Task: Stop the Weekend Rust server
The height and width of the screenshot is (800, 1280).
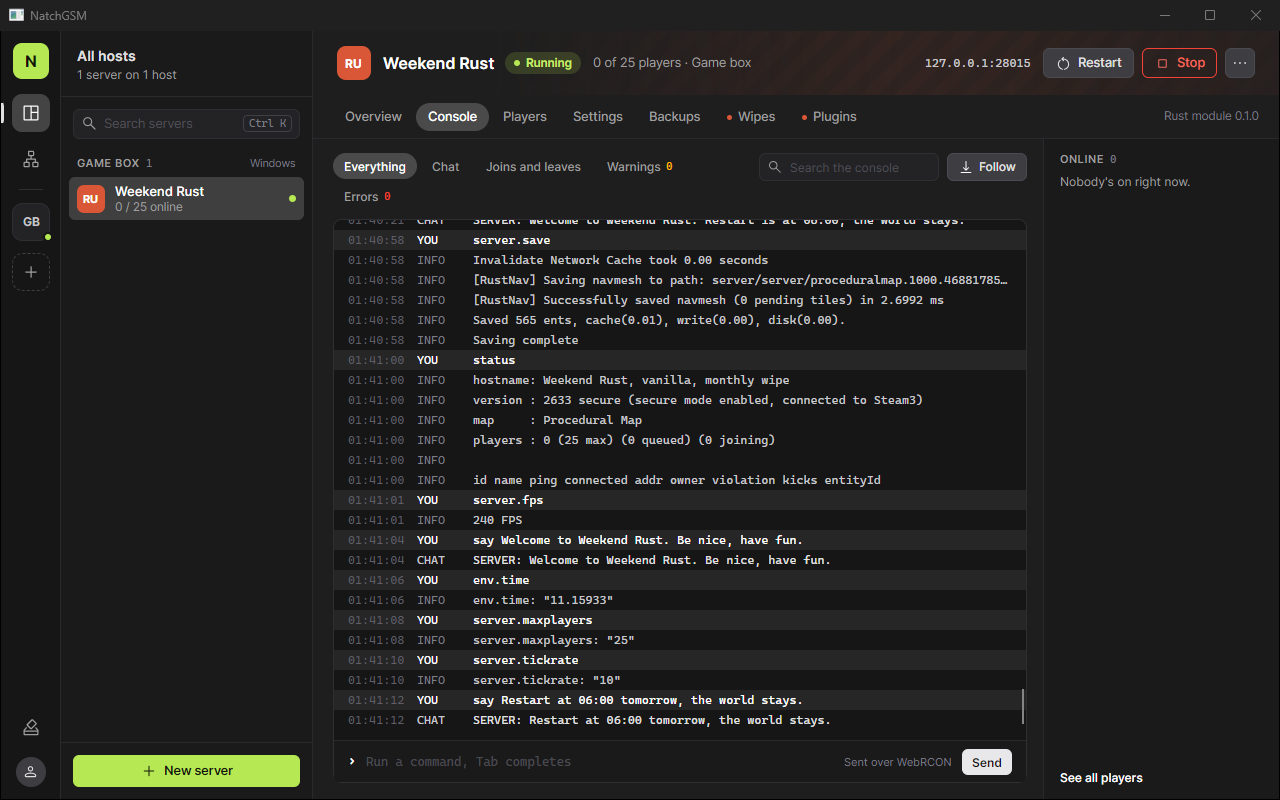Action: pos(1180,63)
